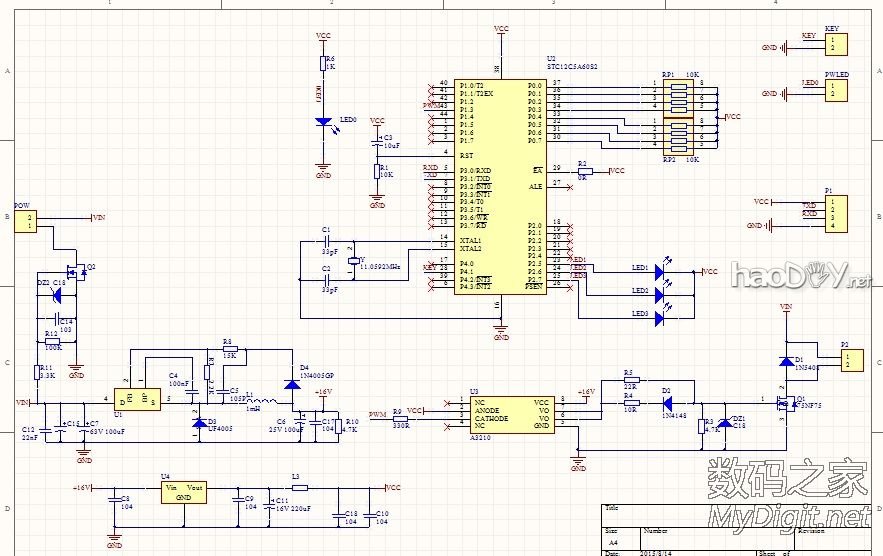Viewport: 883px width, 556px height.
Task: Click the U4 voltage regulator block
Action: coord(184,491)
